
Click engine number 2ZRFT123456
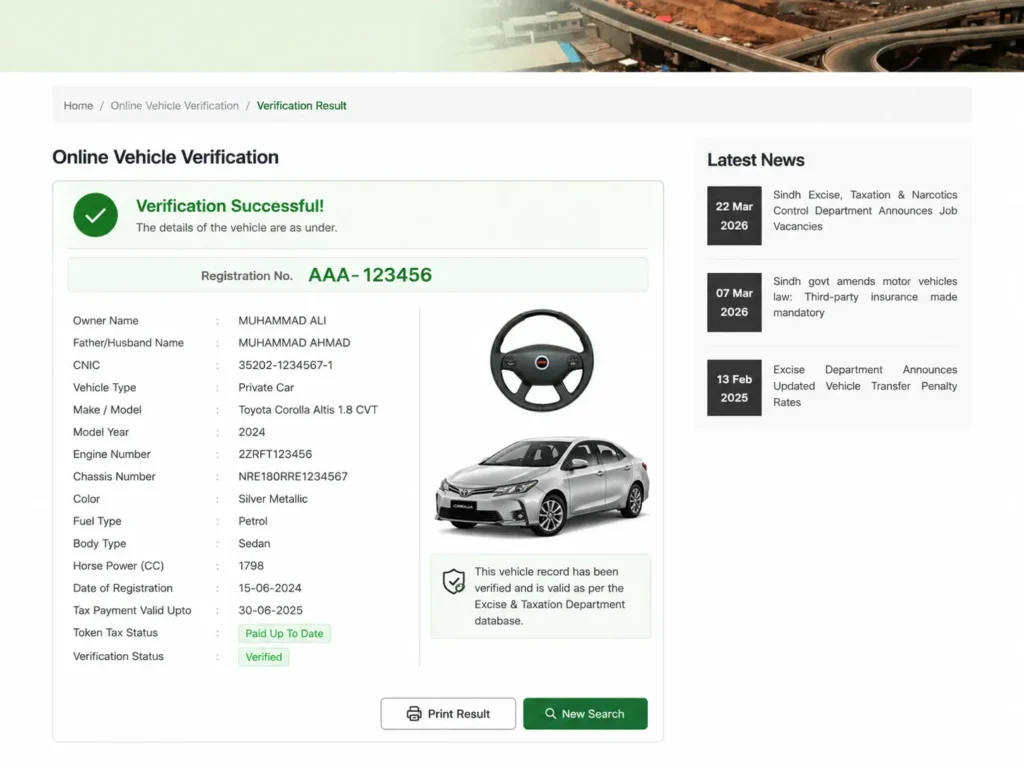tap(275, 454)
